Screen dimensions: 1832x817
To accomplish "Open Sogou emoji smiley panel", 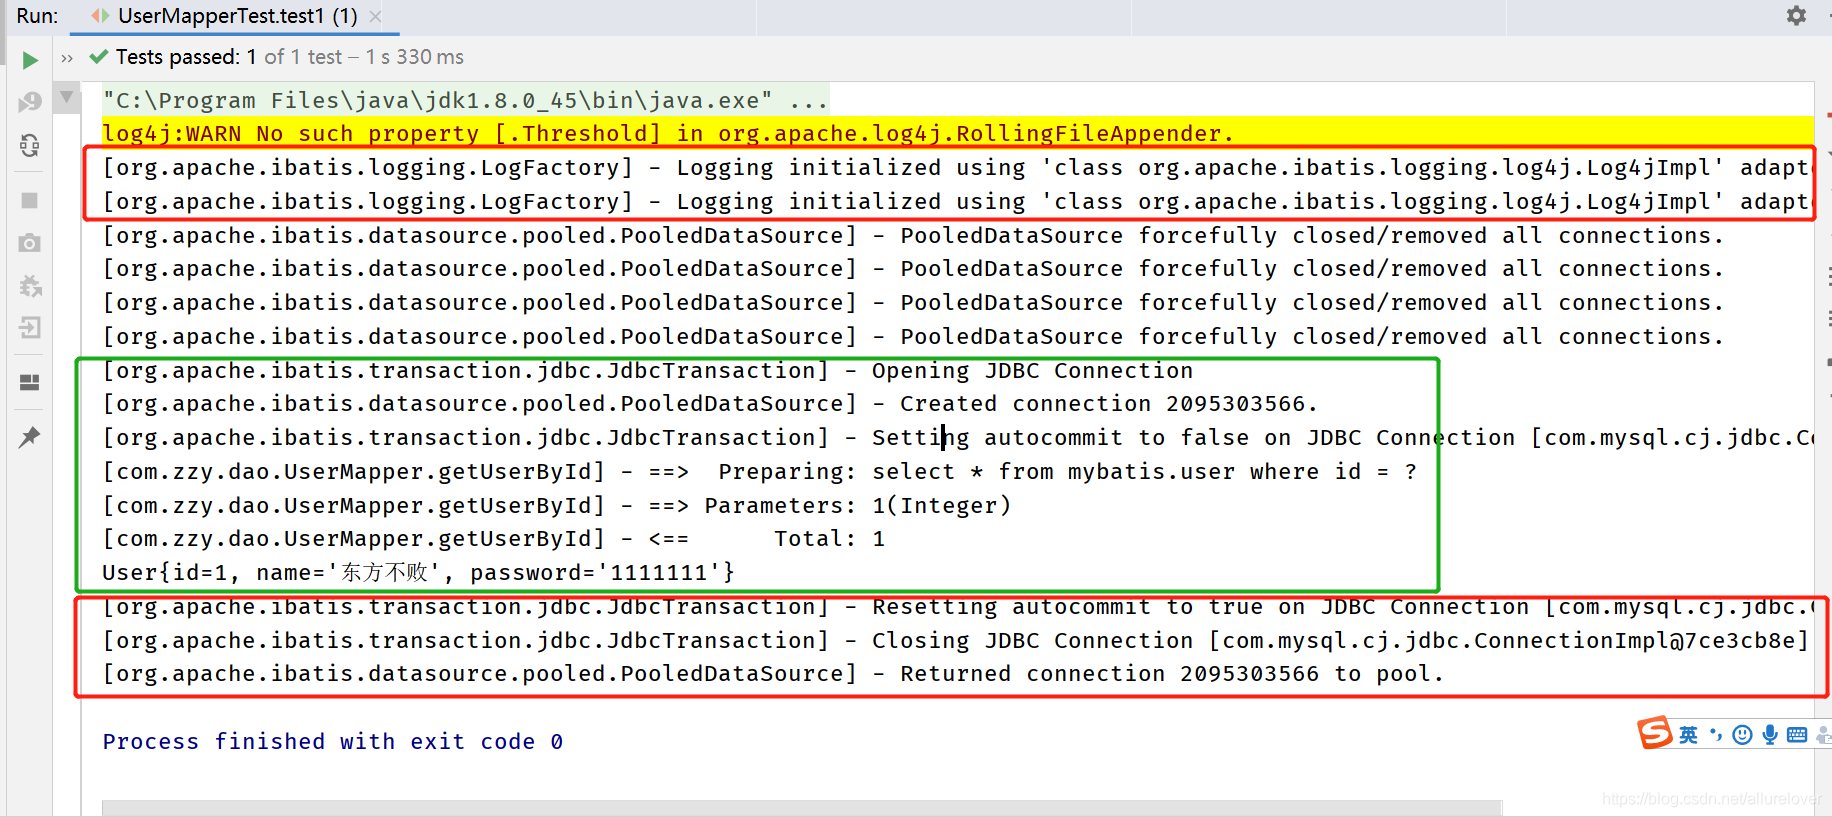I will [x=1742, y=735].
